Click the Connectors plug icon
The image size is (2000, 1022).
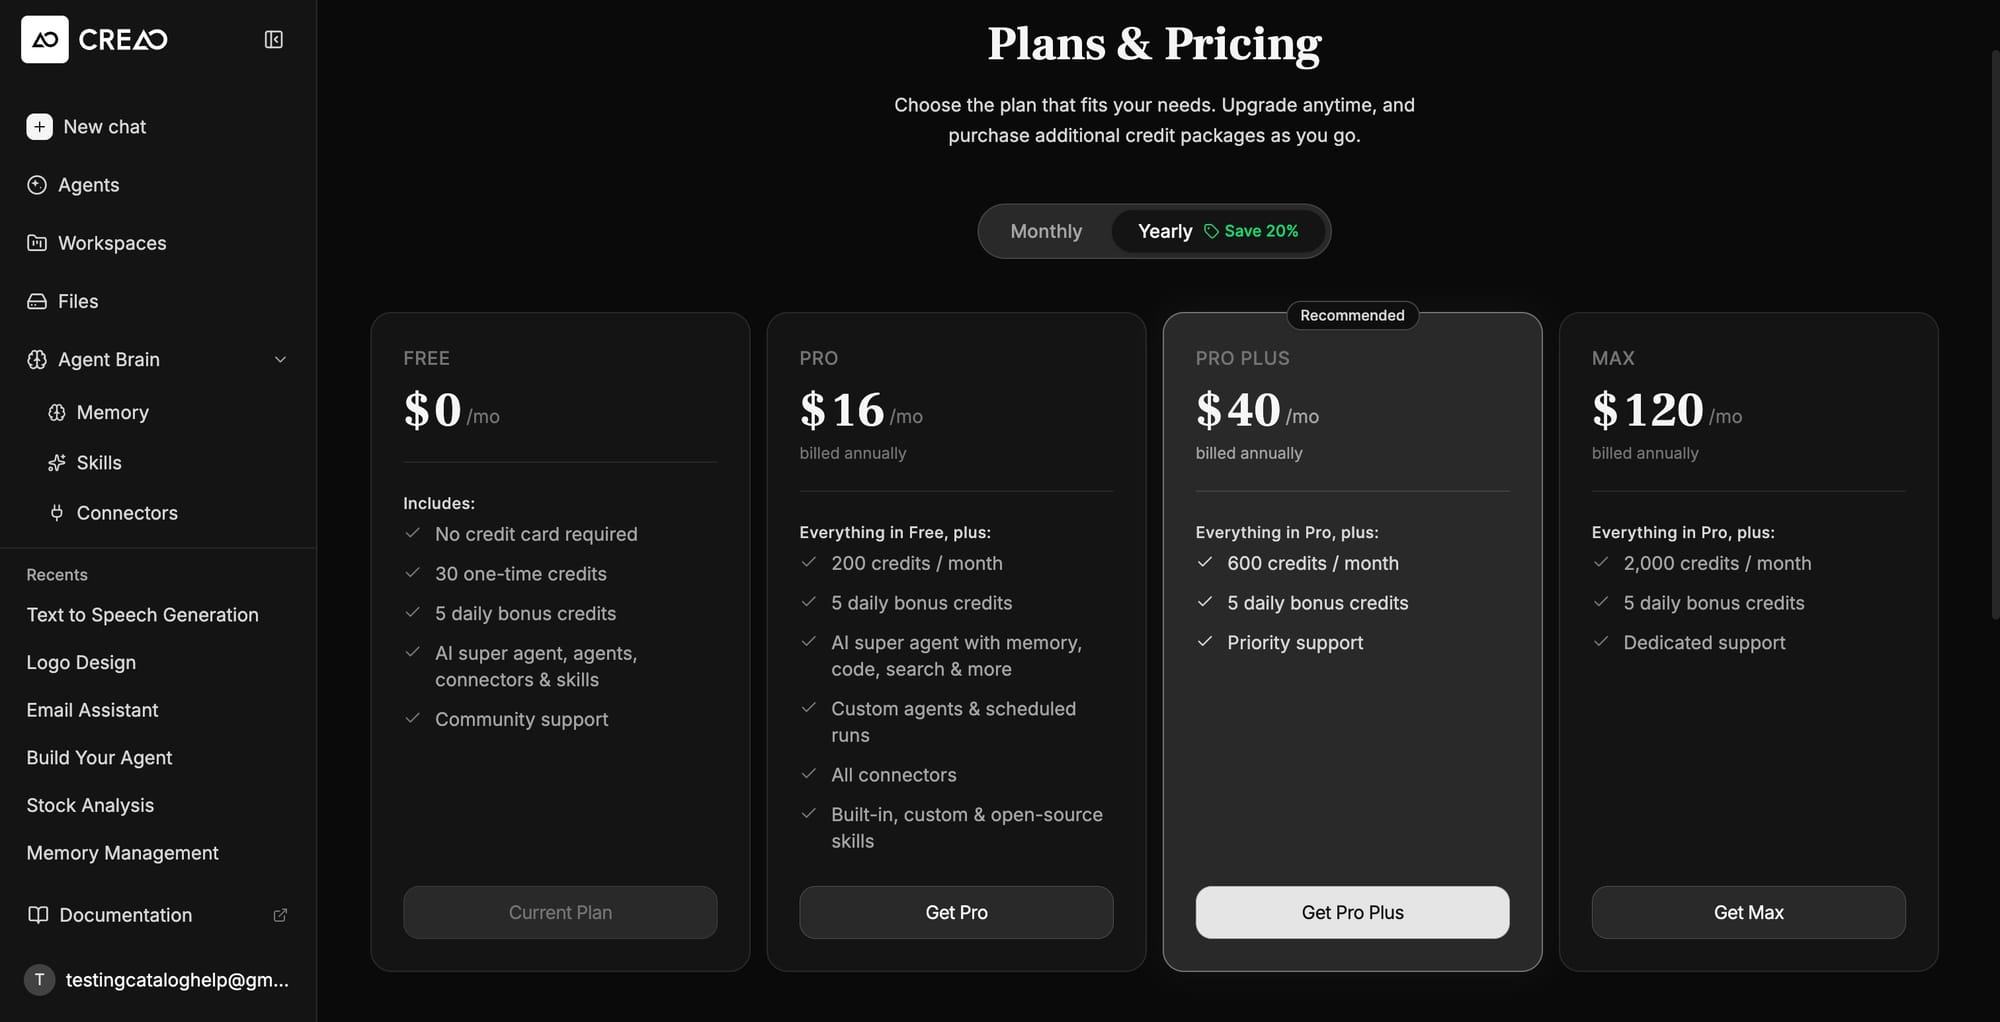tap(57, 513)
